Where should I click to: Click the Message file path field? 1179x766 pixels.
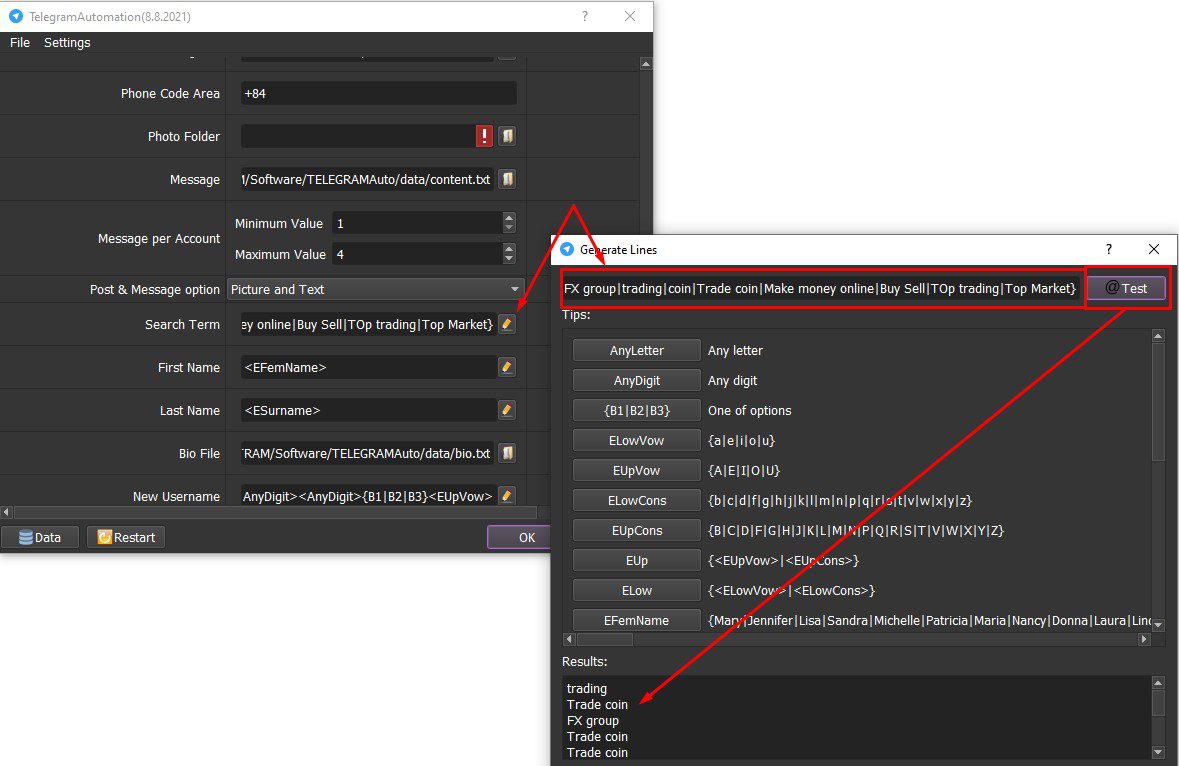coord(367,179)
